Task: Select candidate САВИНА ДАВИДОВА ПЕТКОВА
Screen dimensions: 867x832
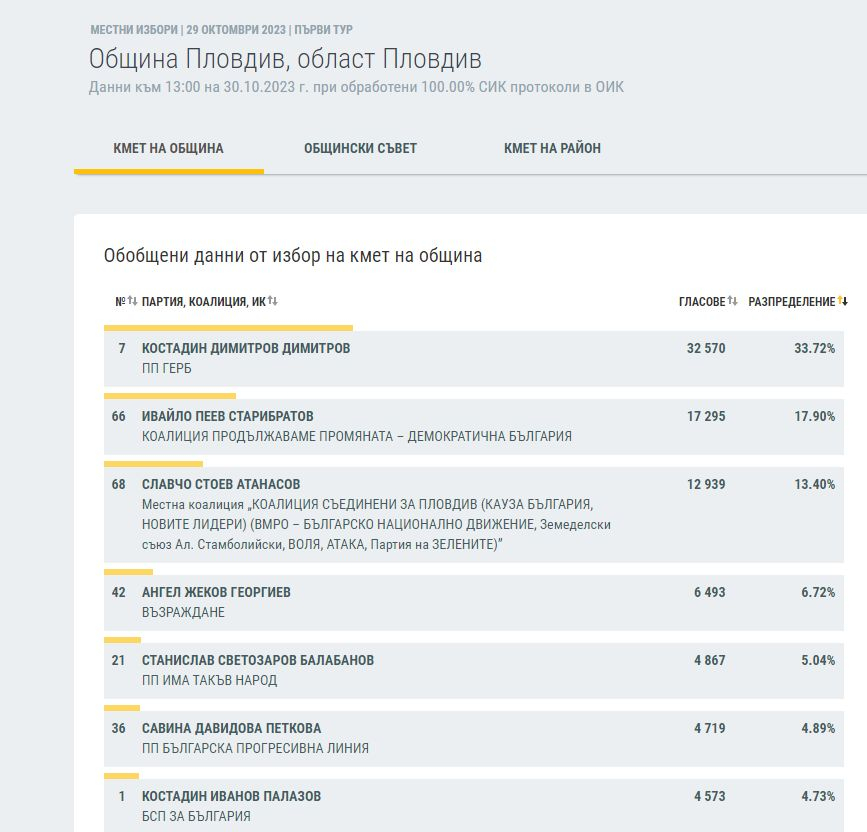Action: [x=232, y=728]
